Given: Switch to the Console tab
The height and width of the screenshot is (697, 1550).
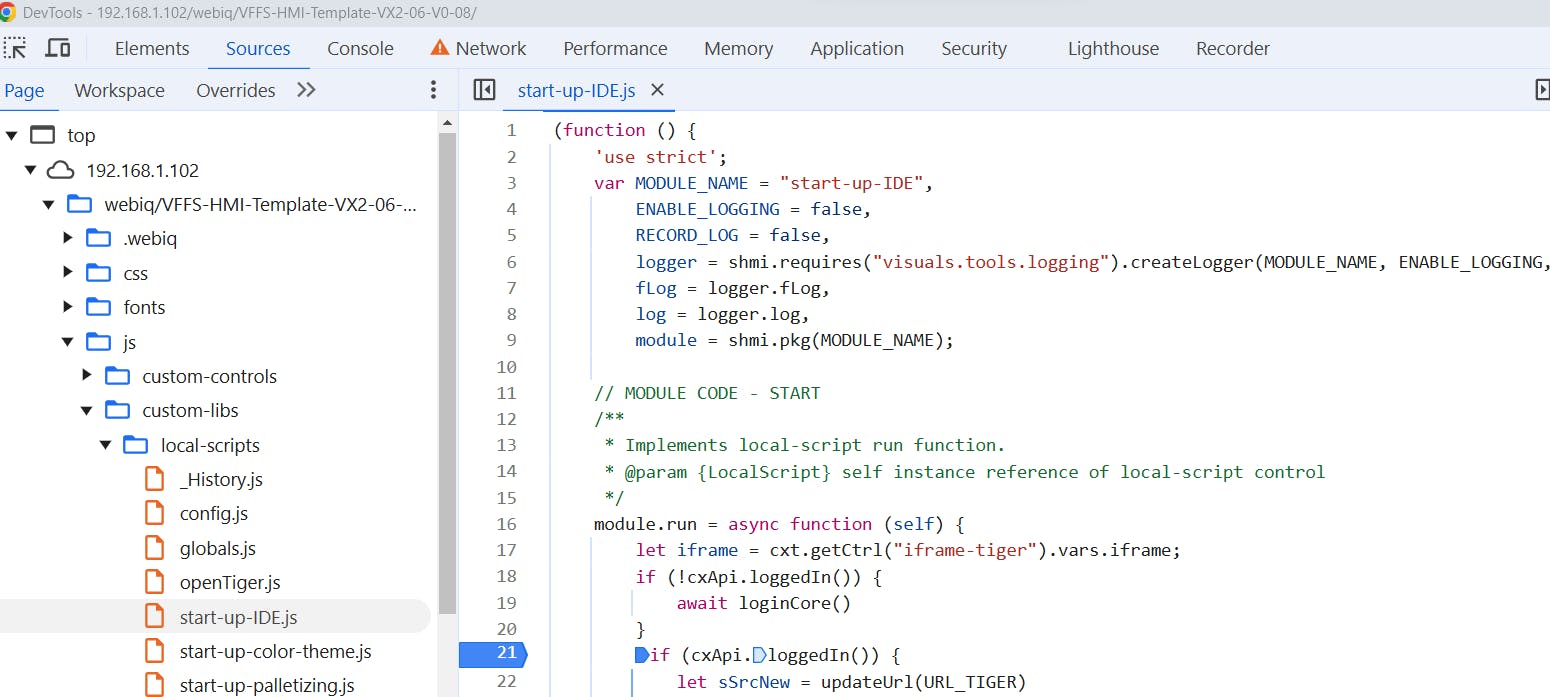Looking at the screenshot, I should (360, 48).
